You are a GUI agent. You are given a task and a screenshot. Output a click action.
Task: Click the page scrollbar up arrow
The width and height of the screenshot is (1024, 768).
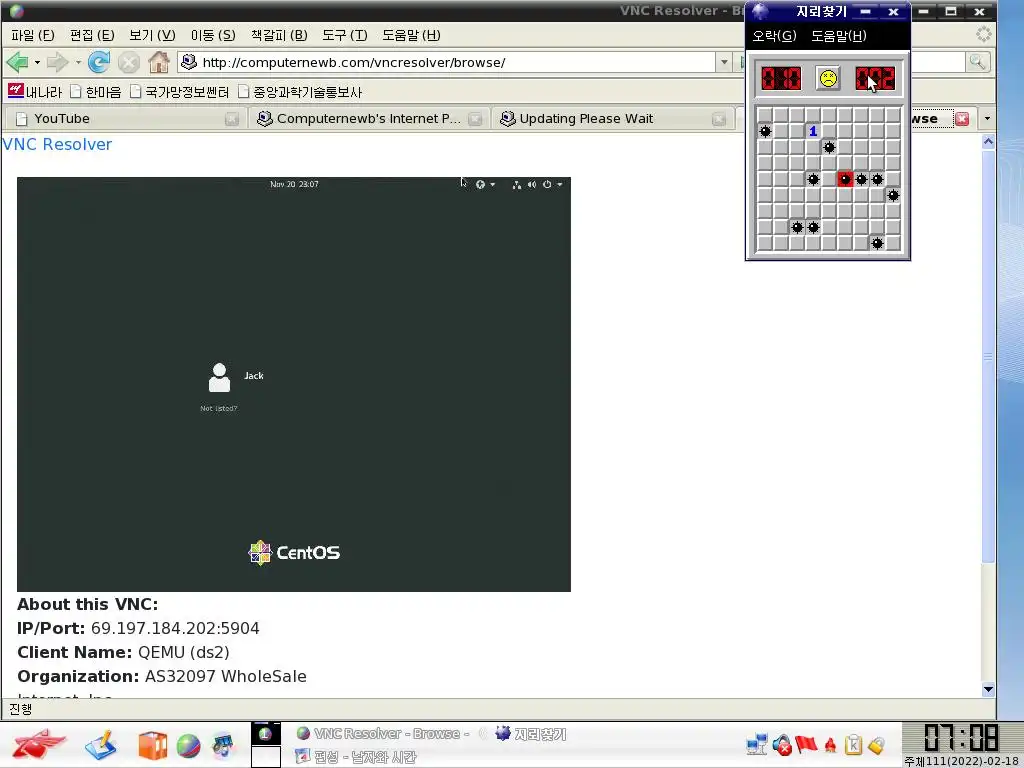click(988, 142)
